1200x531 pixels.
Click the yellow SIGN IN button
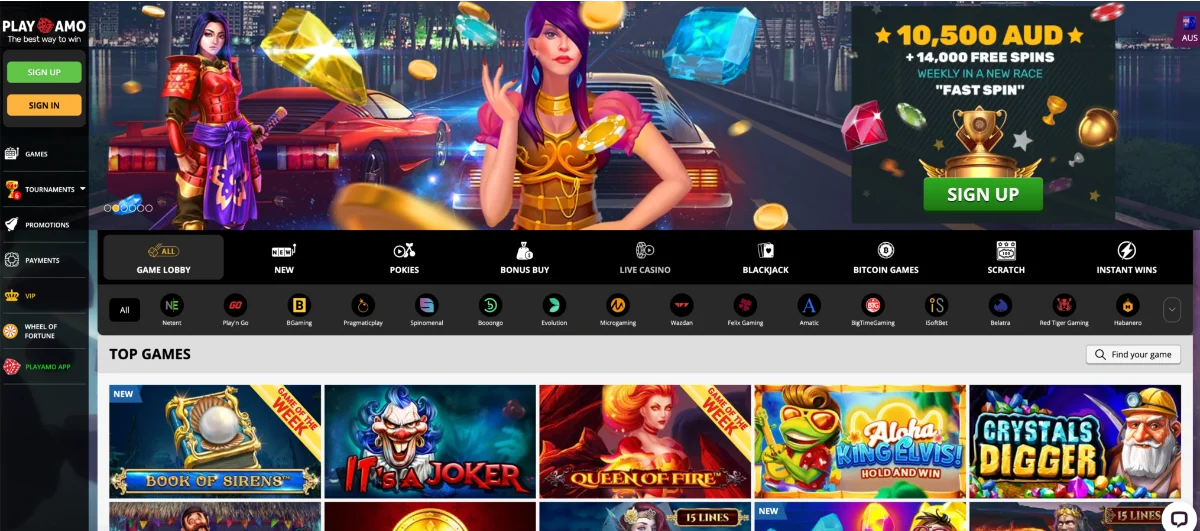click(x=44, y=105)
